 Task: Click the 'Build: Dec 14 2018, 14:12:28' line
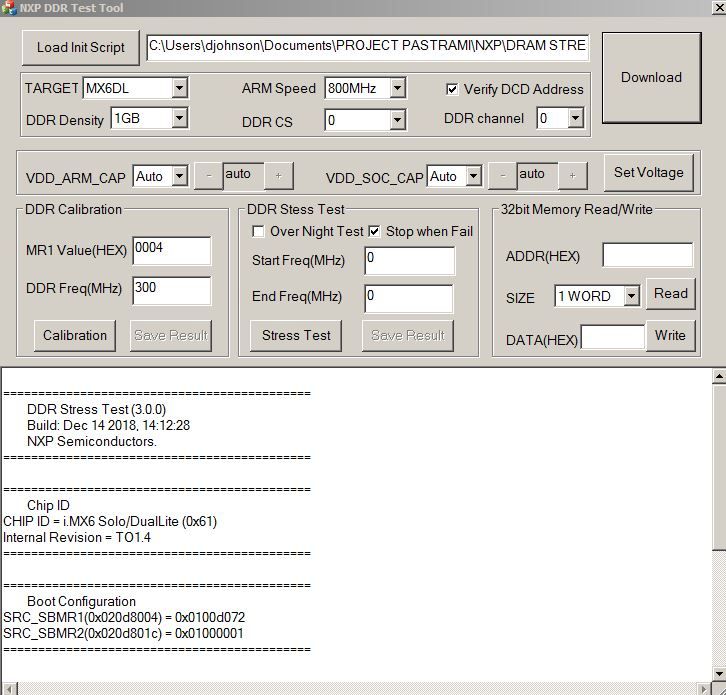click(108, 425)
